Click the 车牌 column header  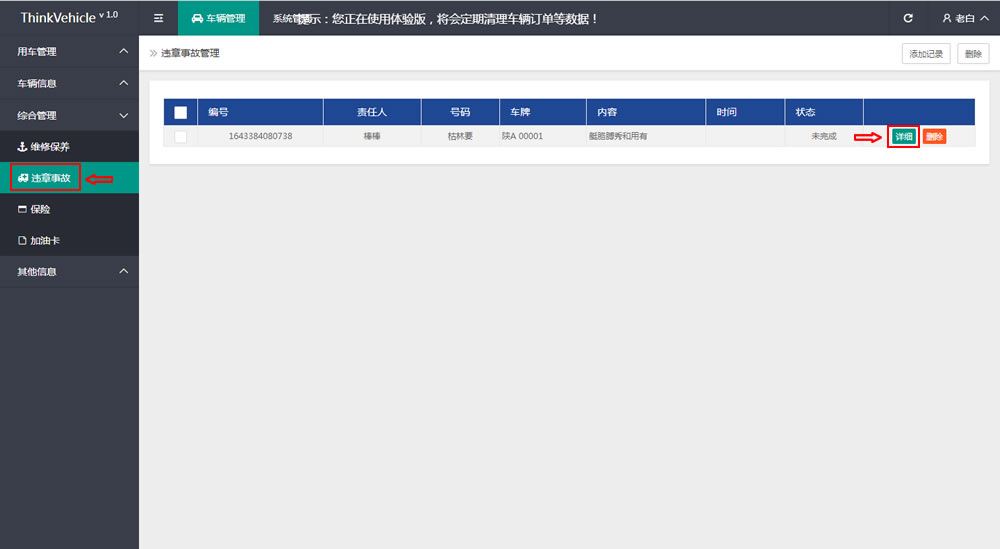pyautogui.click(x=543, y=112)
